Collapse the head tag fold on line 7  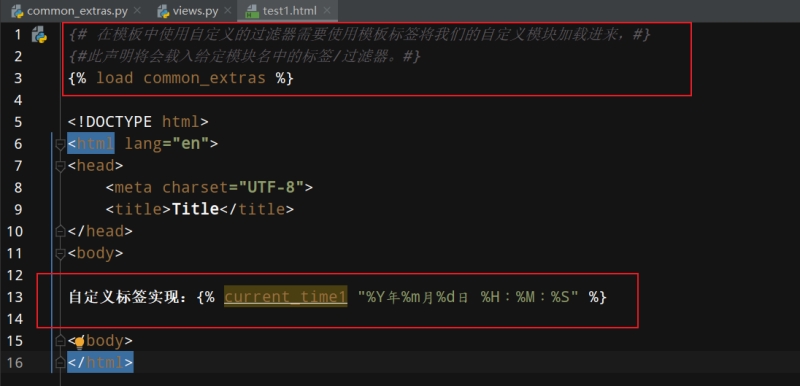[60, 166]
